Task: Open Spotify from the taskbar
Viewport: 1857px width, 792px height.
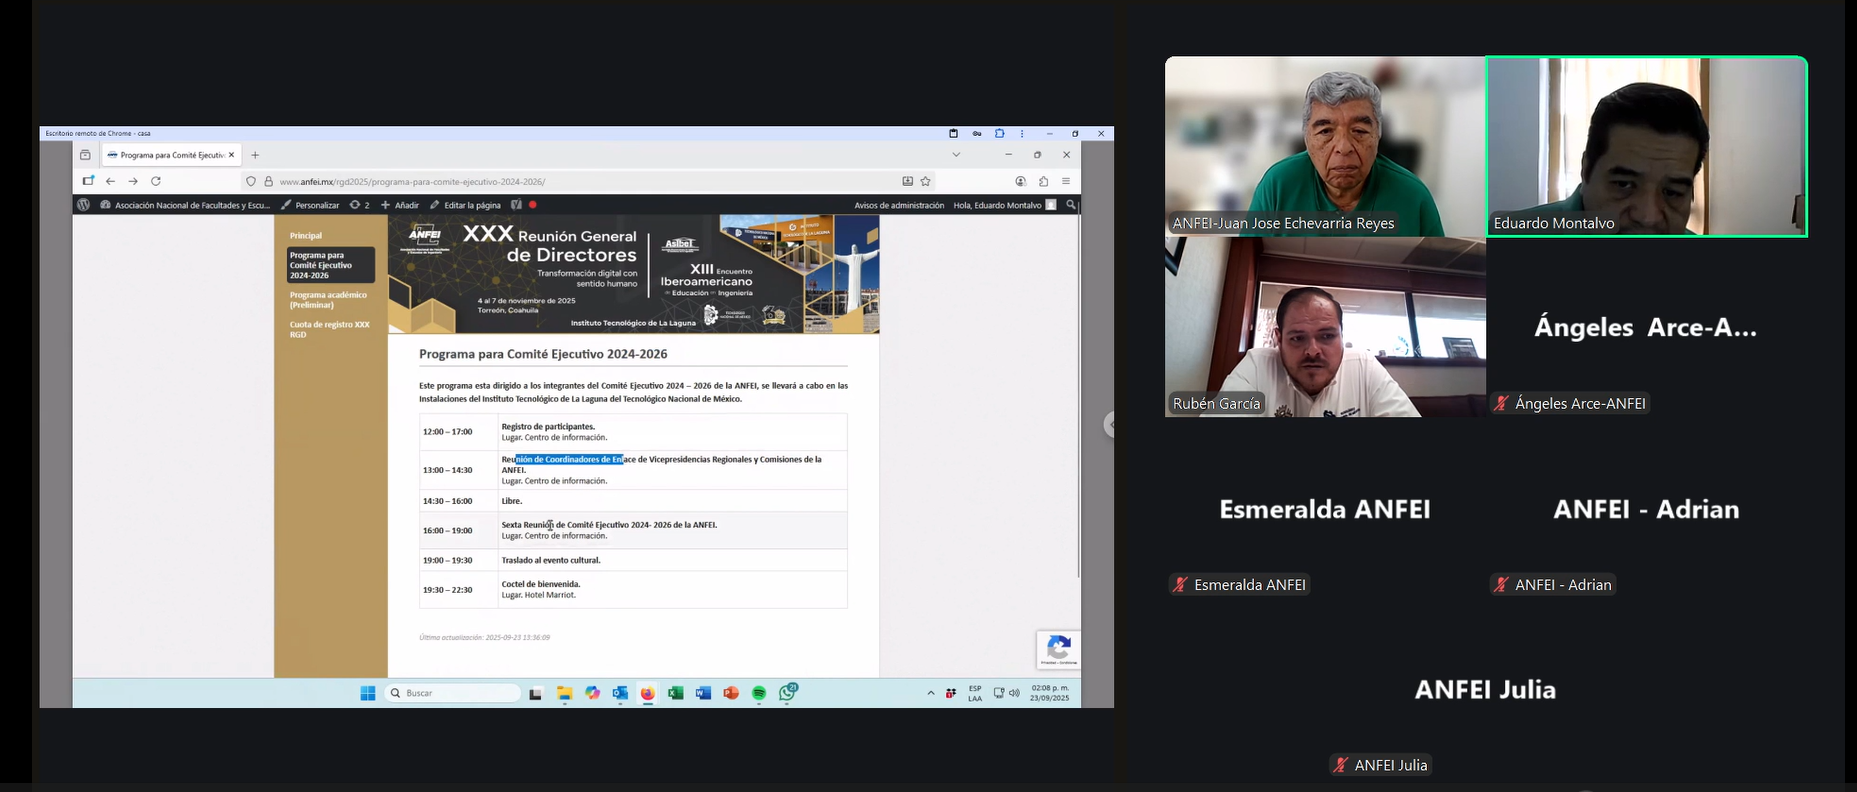Action: (759, 693)
